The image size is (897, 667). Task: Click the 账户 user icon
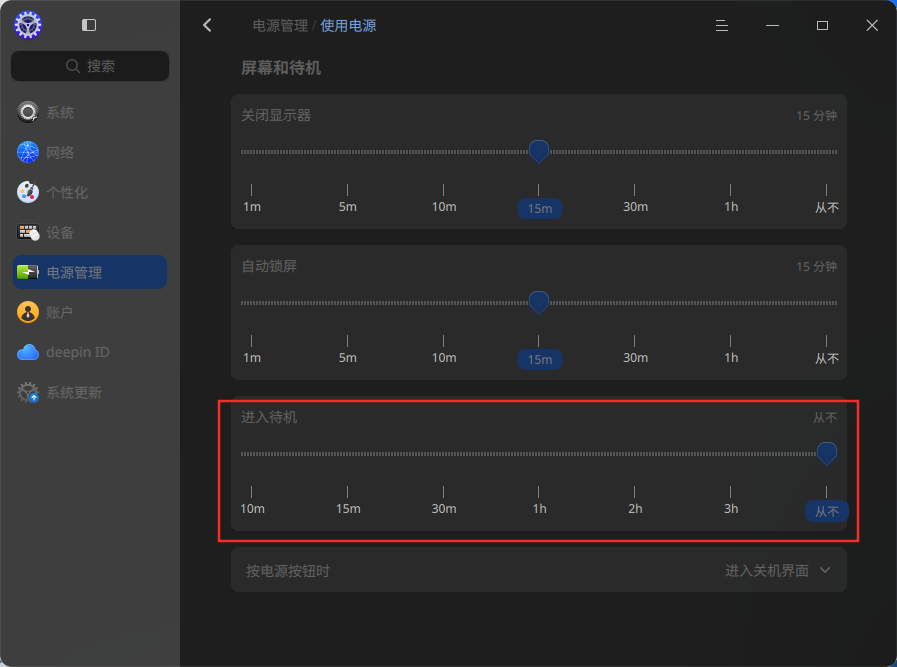tap(27, 312)
